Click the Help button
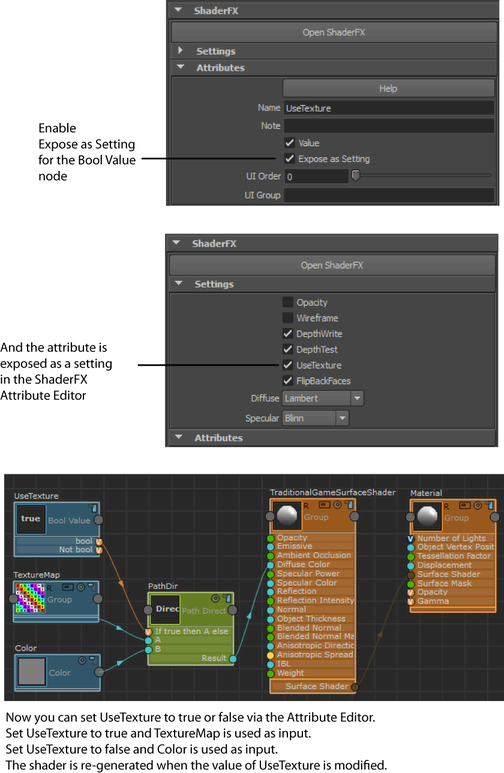The width and height of the screenshot is (504, 773). click(x=388, y=89)
